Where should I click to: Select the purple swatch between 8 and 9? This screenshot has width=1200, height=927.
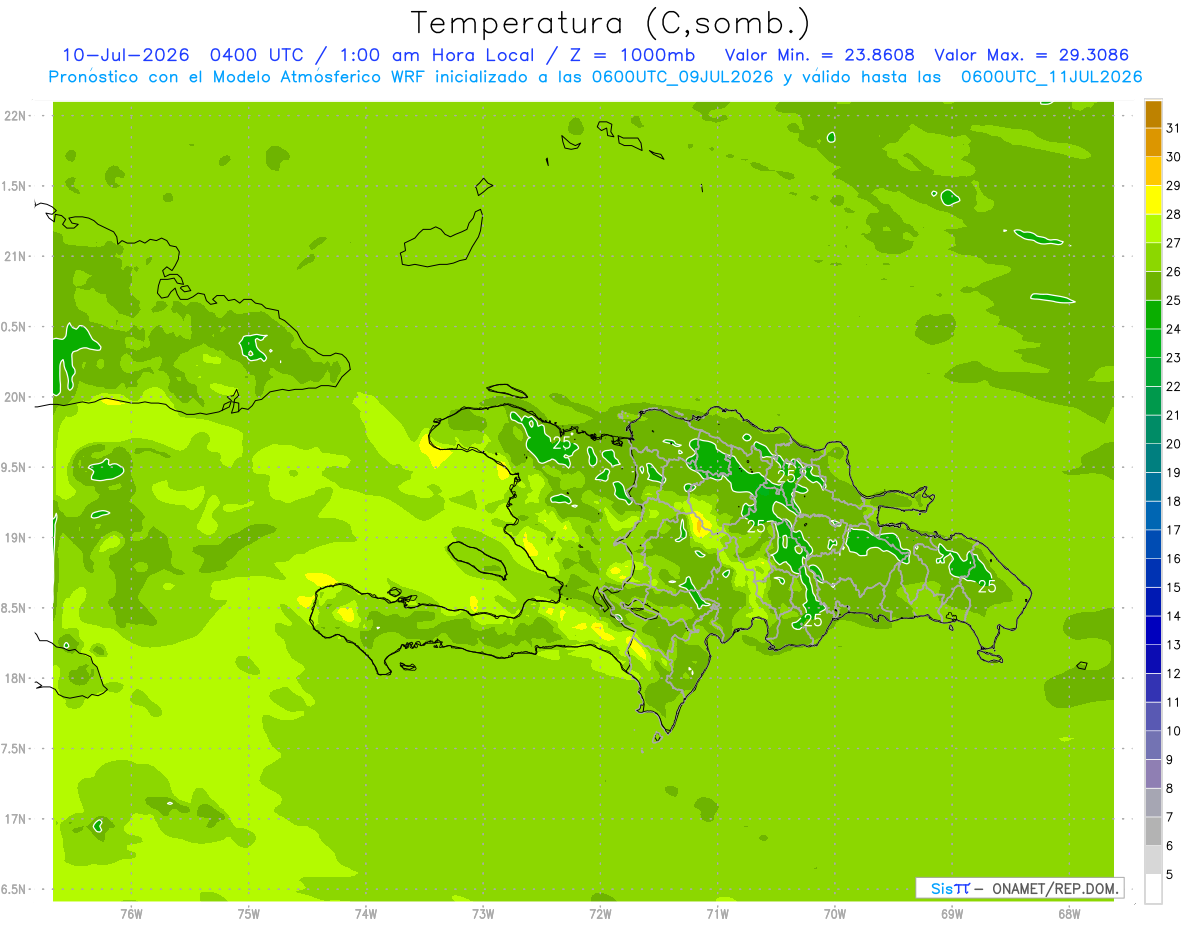tap(1153, 774)
